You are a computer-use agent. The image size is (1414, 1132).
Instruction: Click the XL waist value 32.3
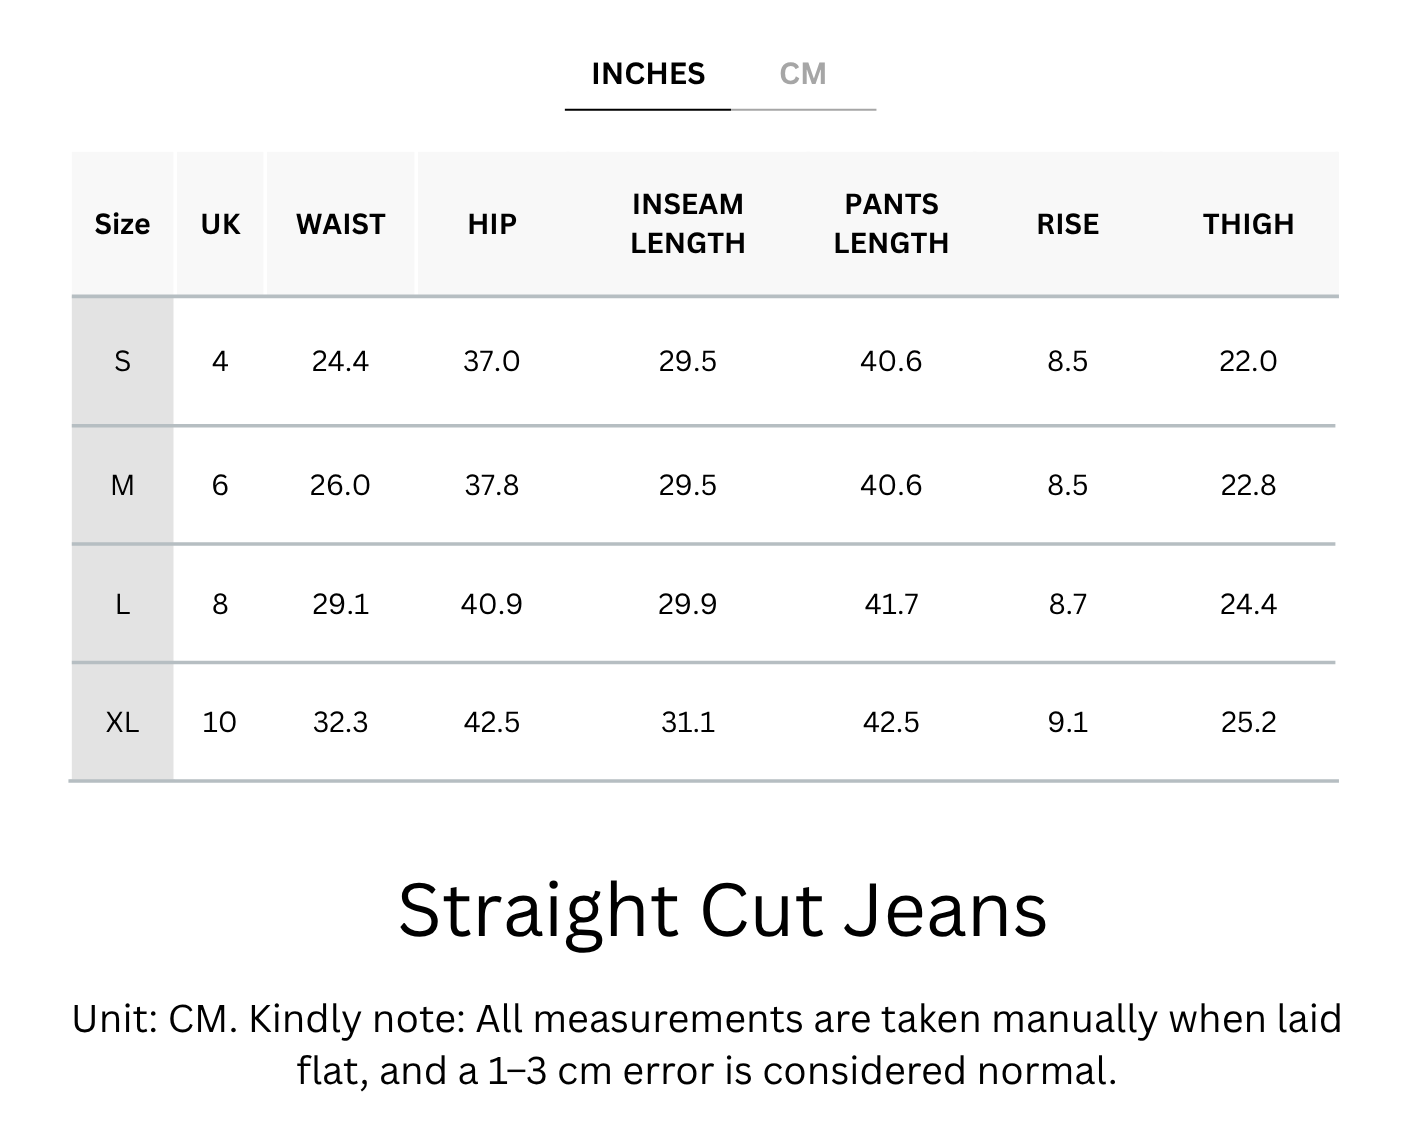click(340, 722)
